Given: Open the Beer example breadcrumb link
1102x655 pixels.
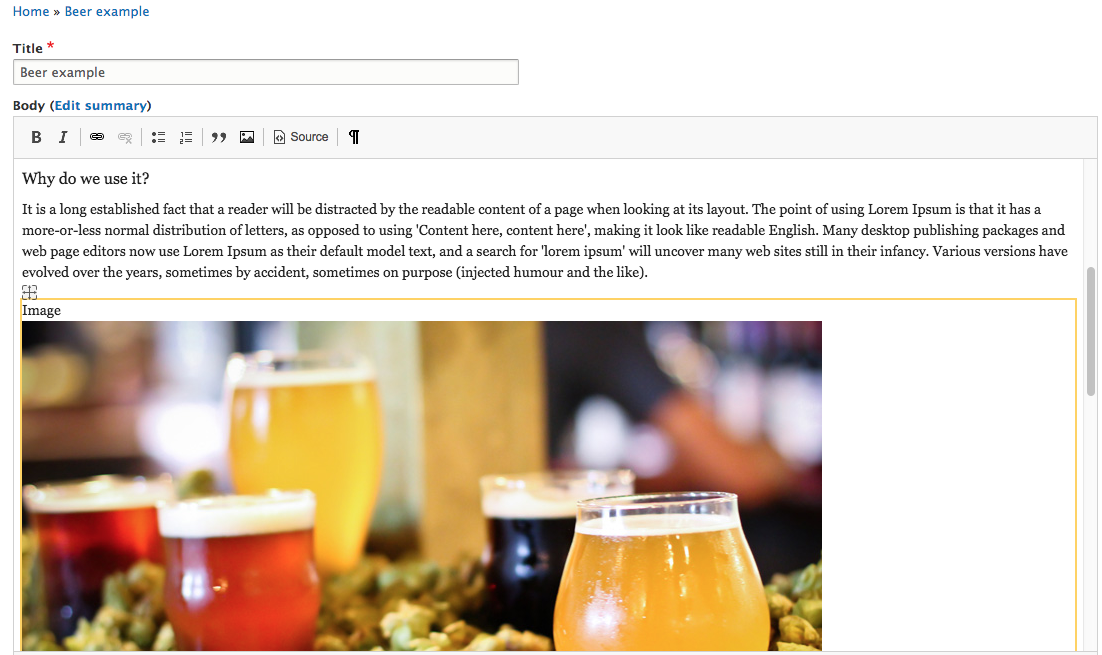Looking at the screenshot, I should (x=107, y=11).
